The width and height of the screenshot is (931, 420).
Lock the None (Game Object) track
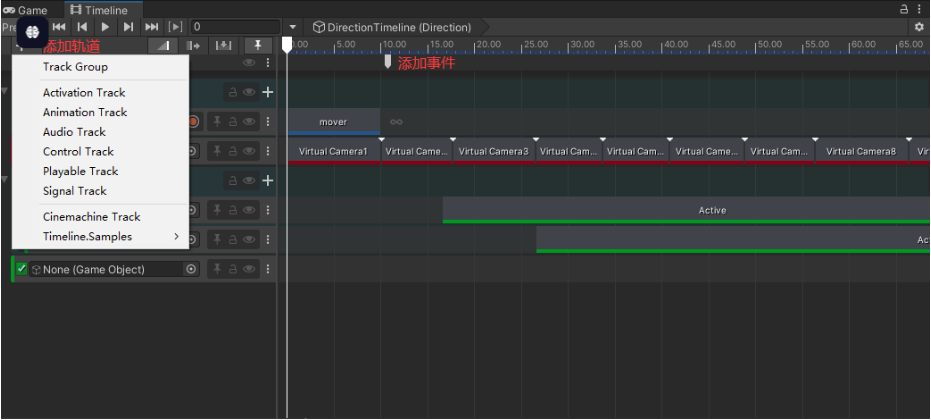pos(233,269)
